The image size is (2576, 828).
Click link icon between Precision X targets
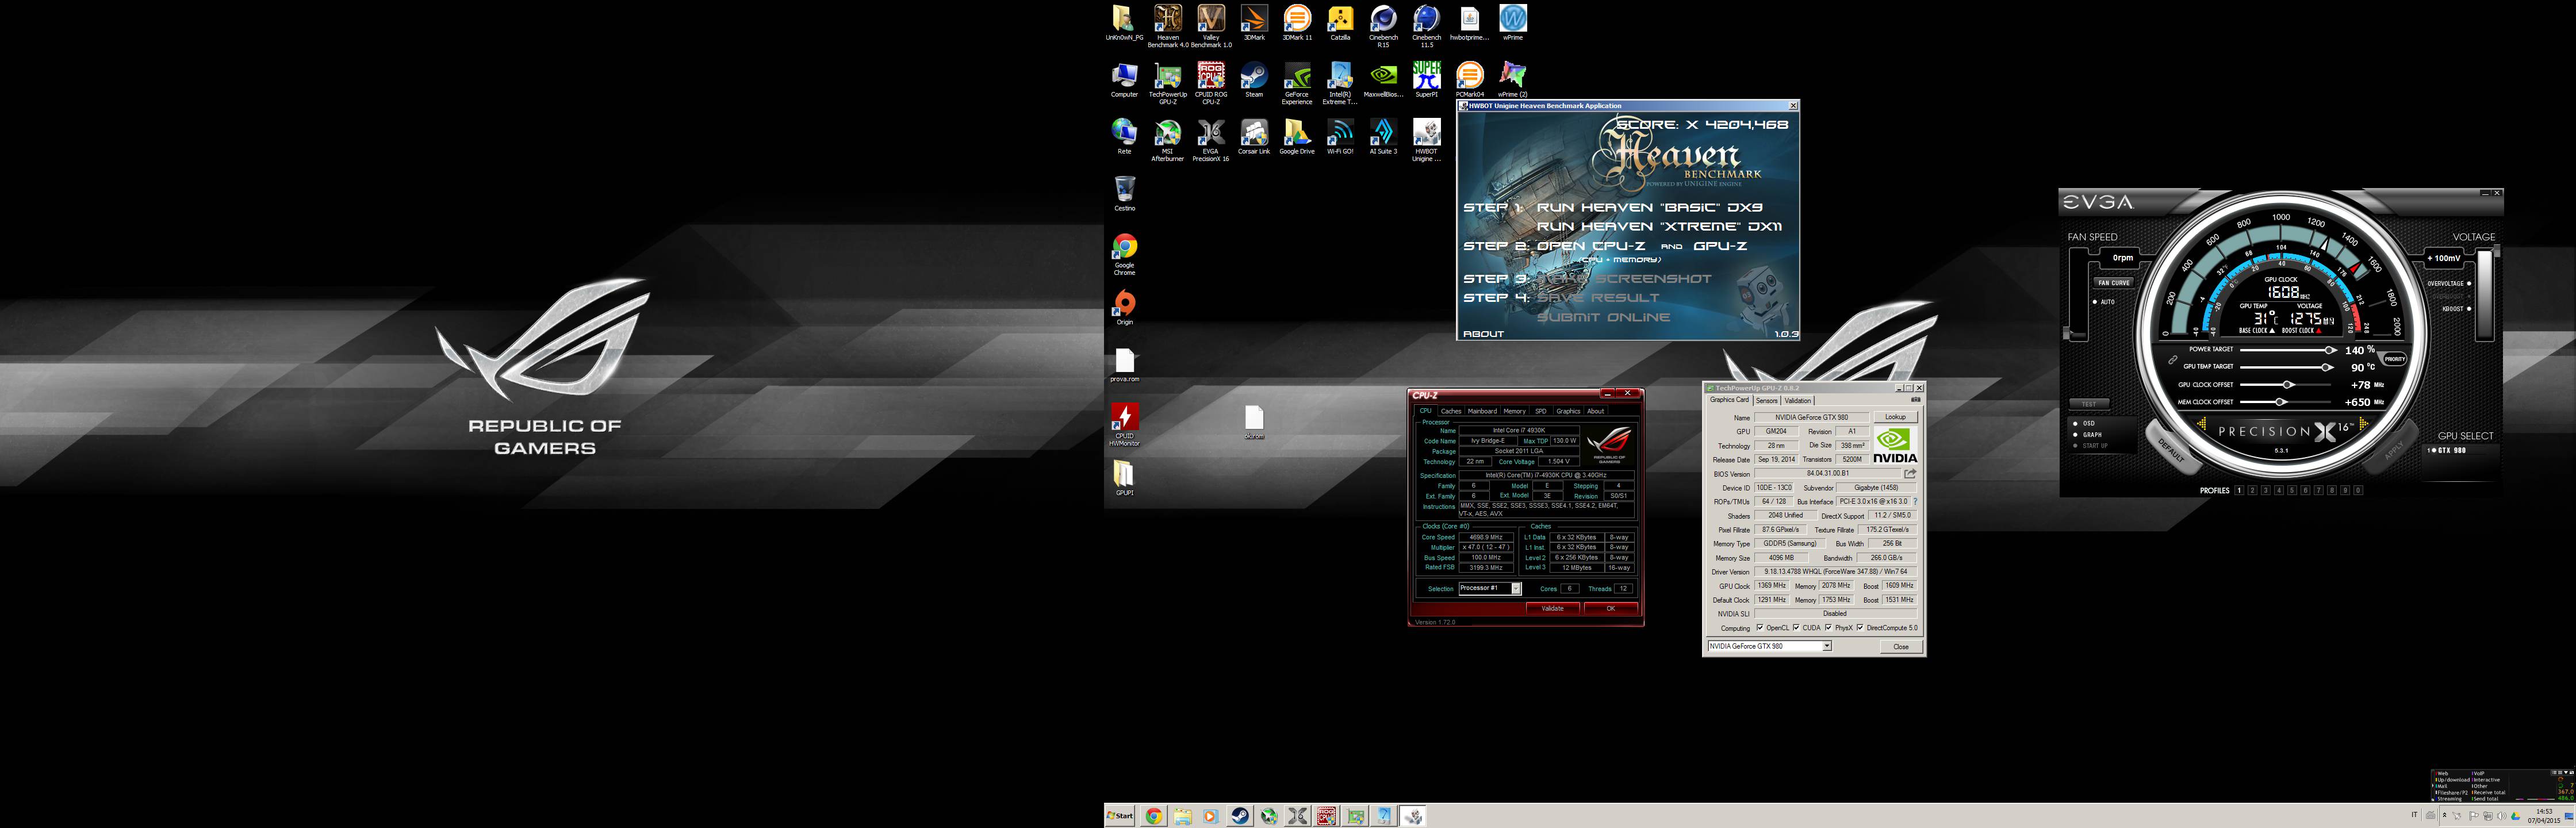pos(2172,359)
